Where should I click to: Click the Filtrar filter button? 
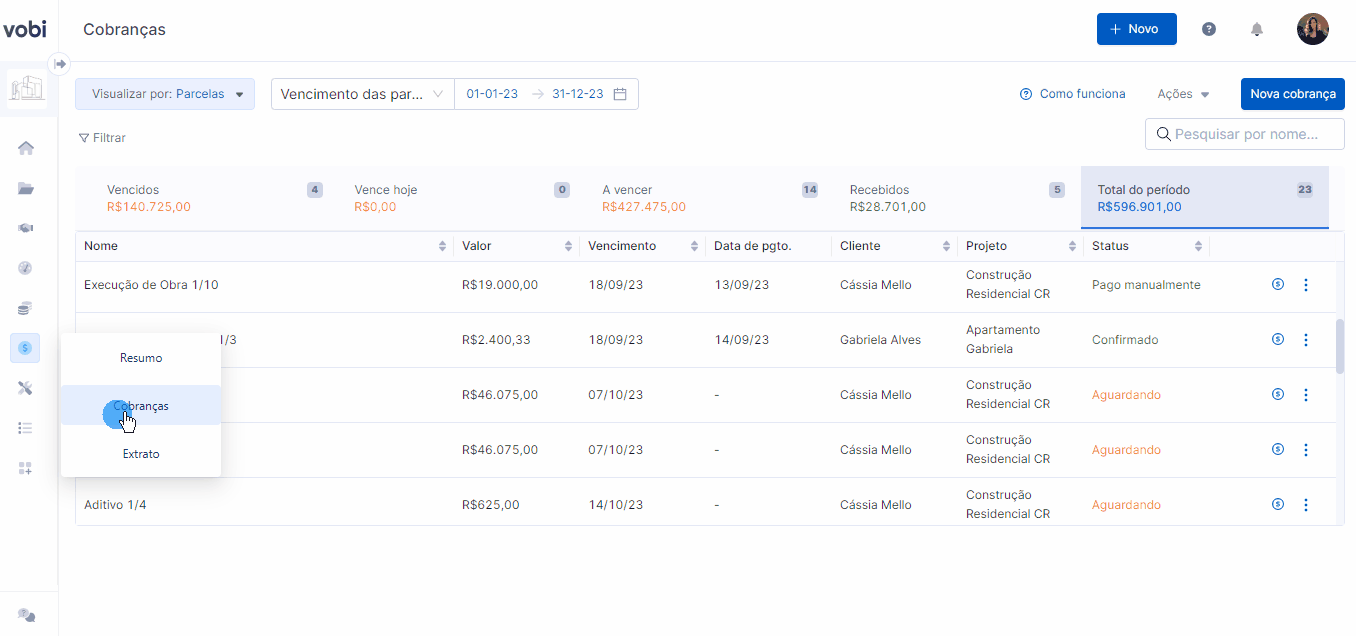pos(102,138)
